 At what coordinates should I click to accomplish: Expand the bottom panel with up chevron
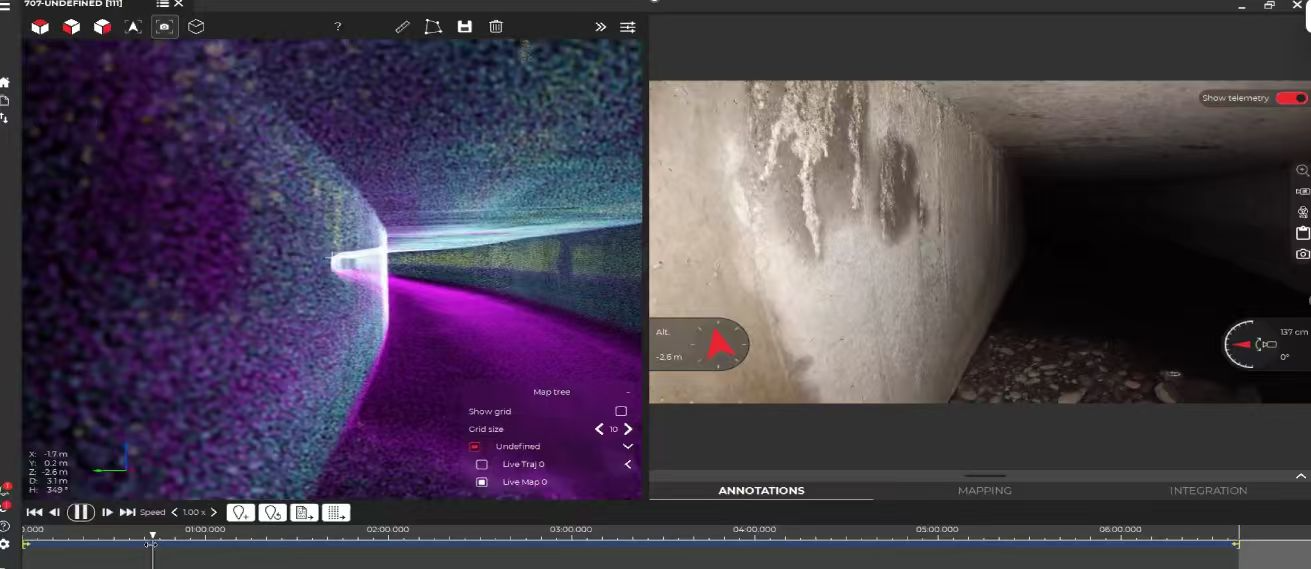1301,476
